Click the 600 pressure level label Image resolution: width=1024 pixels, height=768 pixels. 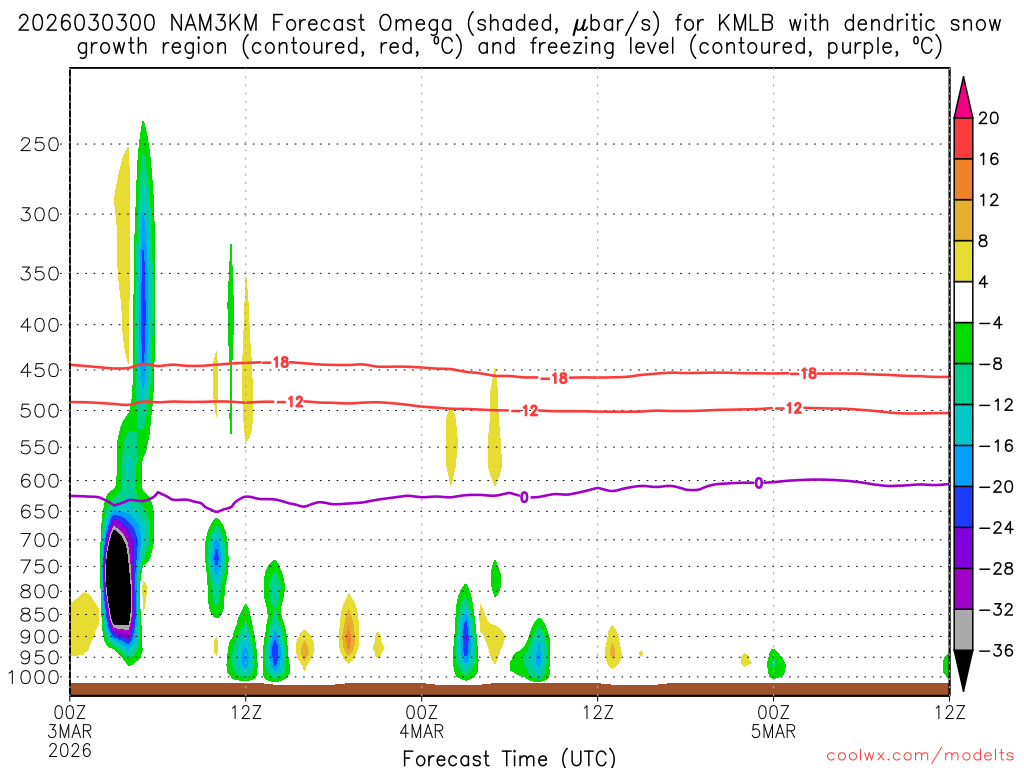coord(40,481)
